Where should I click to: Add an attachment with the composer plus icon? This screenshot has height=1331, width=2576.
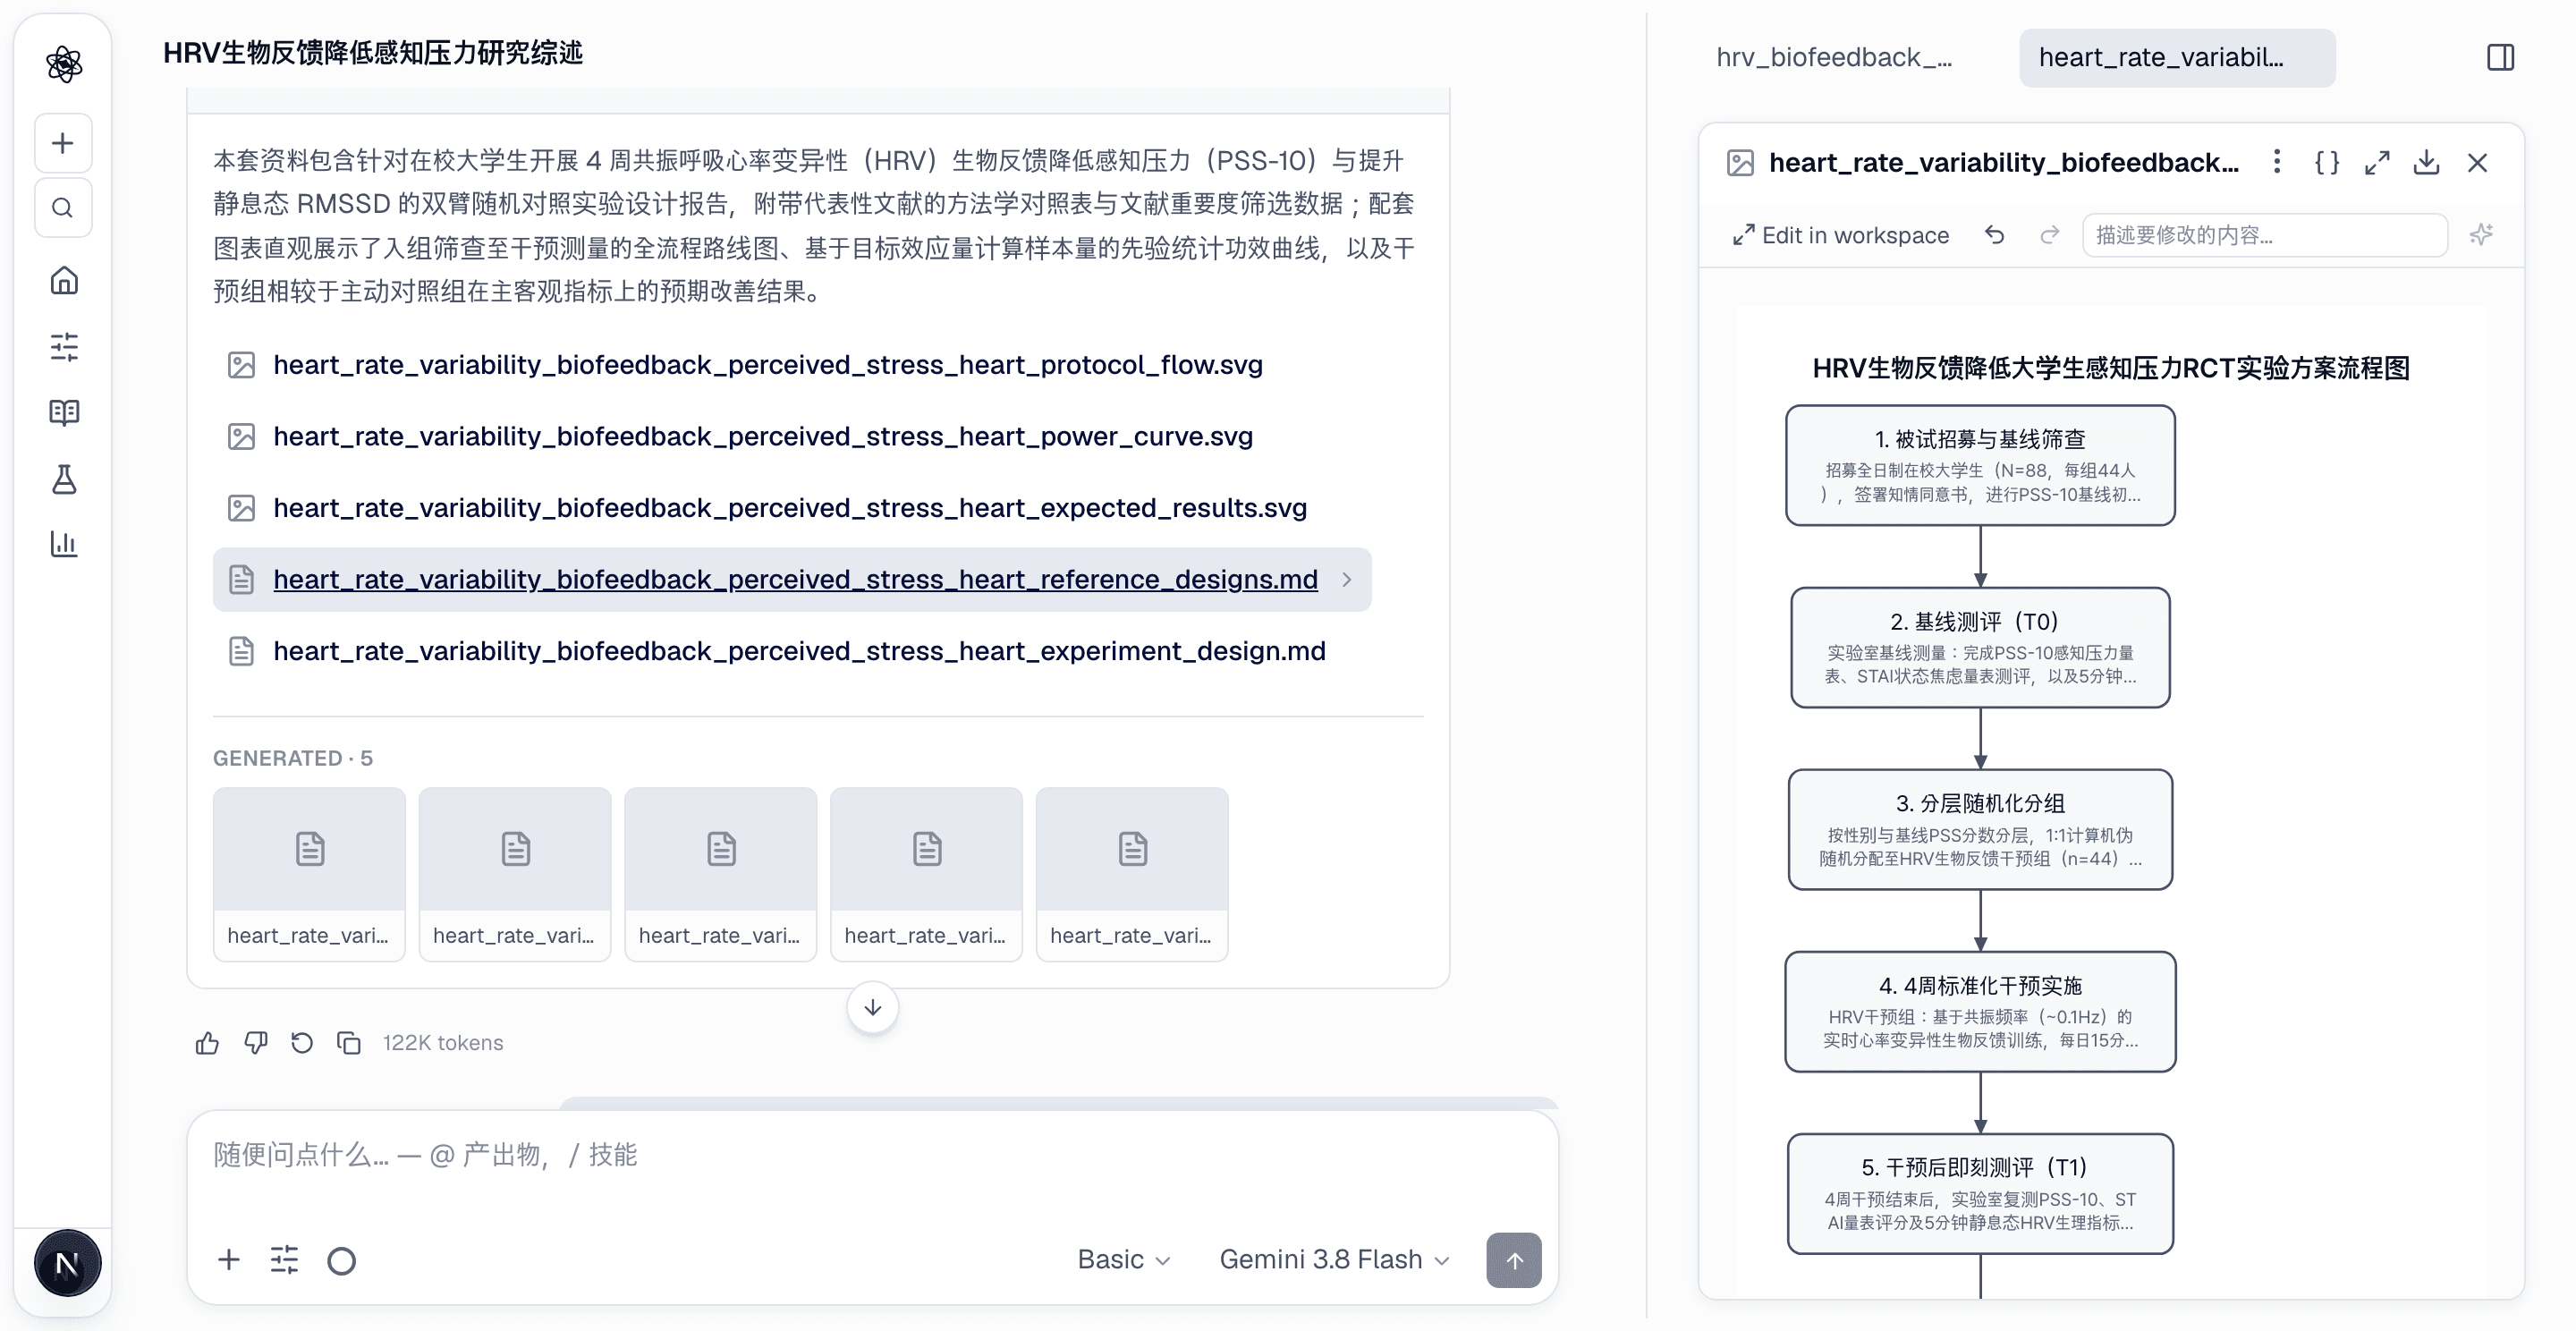pos(229,1259)
